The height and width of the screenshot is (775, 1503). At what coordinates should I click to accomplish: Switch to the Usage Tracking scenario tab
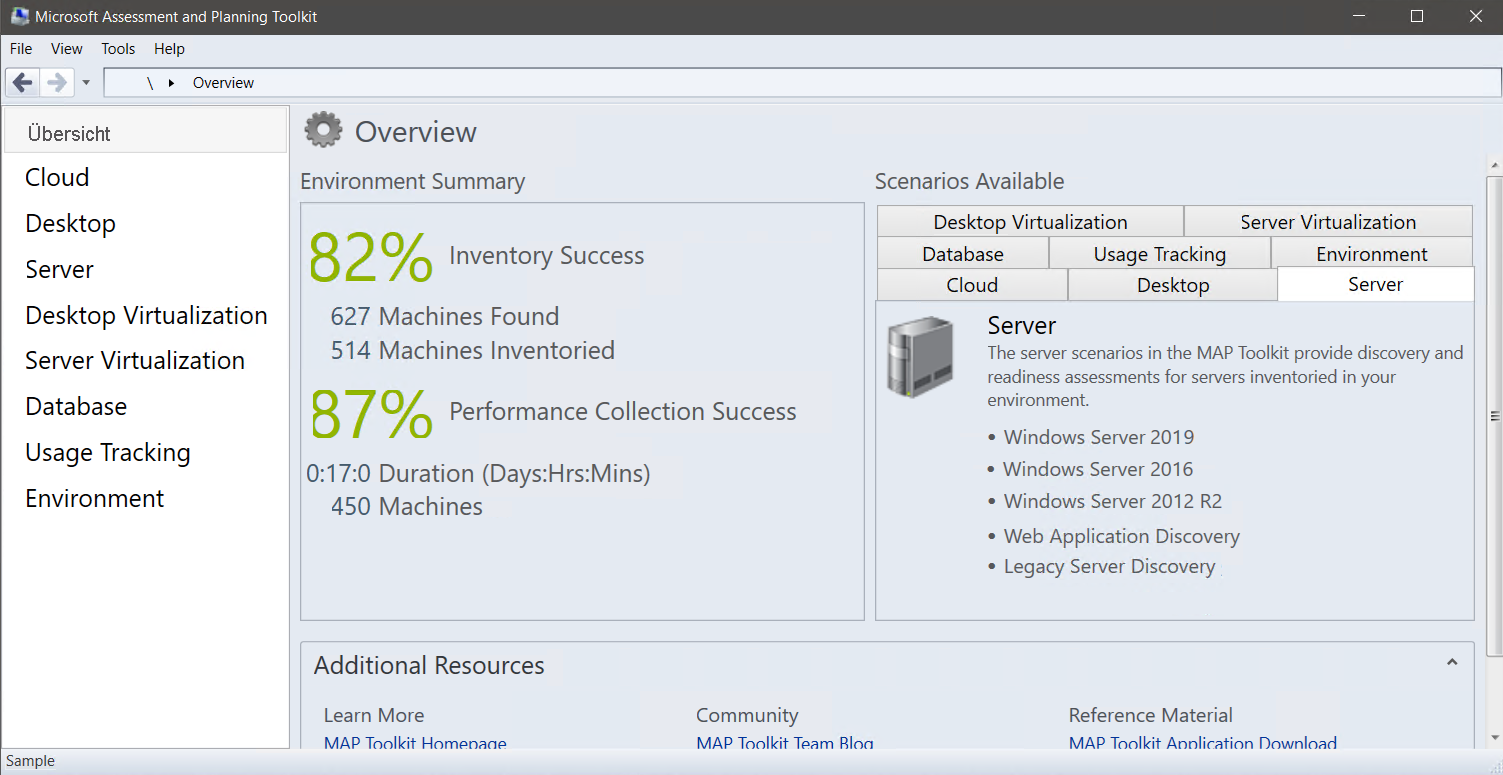[x=1160, y=254]
